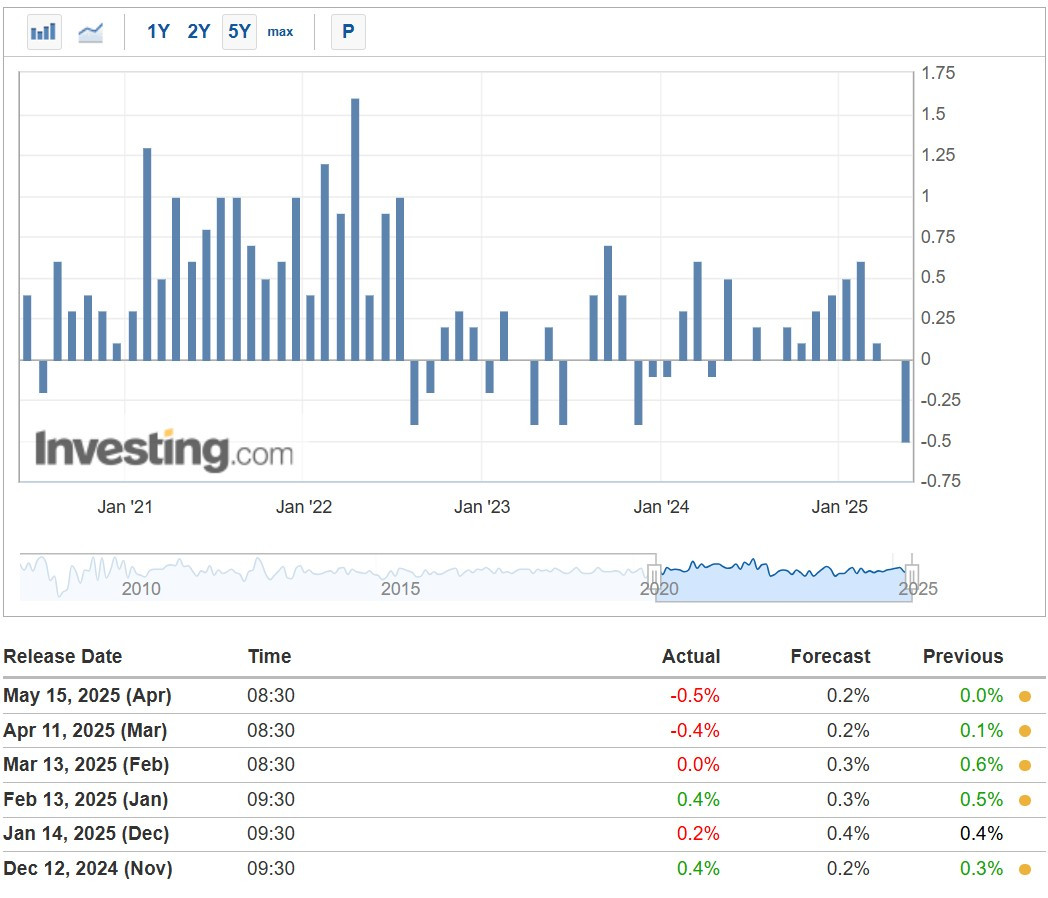1048x898 pixels.
Task: Click the Jan '23 x-axis label
Action: coord(482,506)
